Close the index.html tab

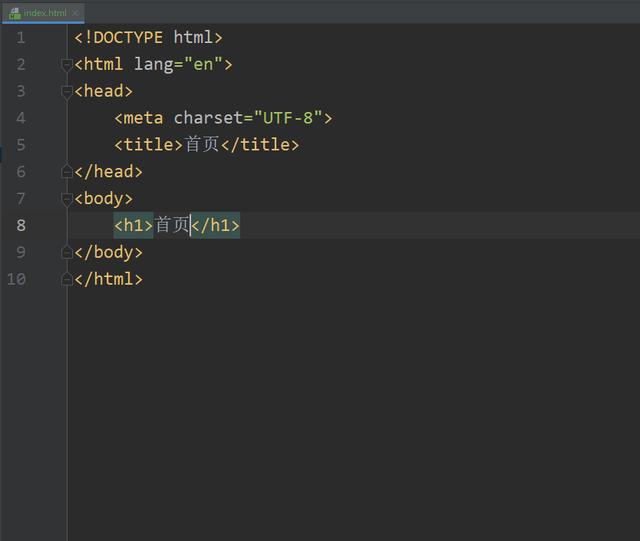click(x=75, y=13)
